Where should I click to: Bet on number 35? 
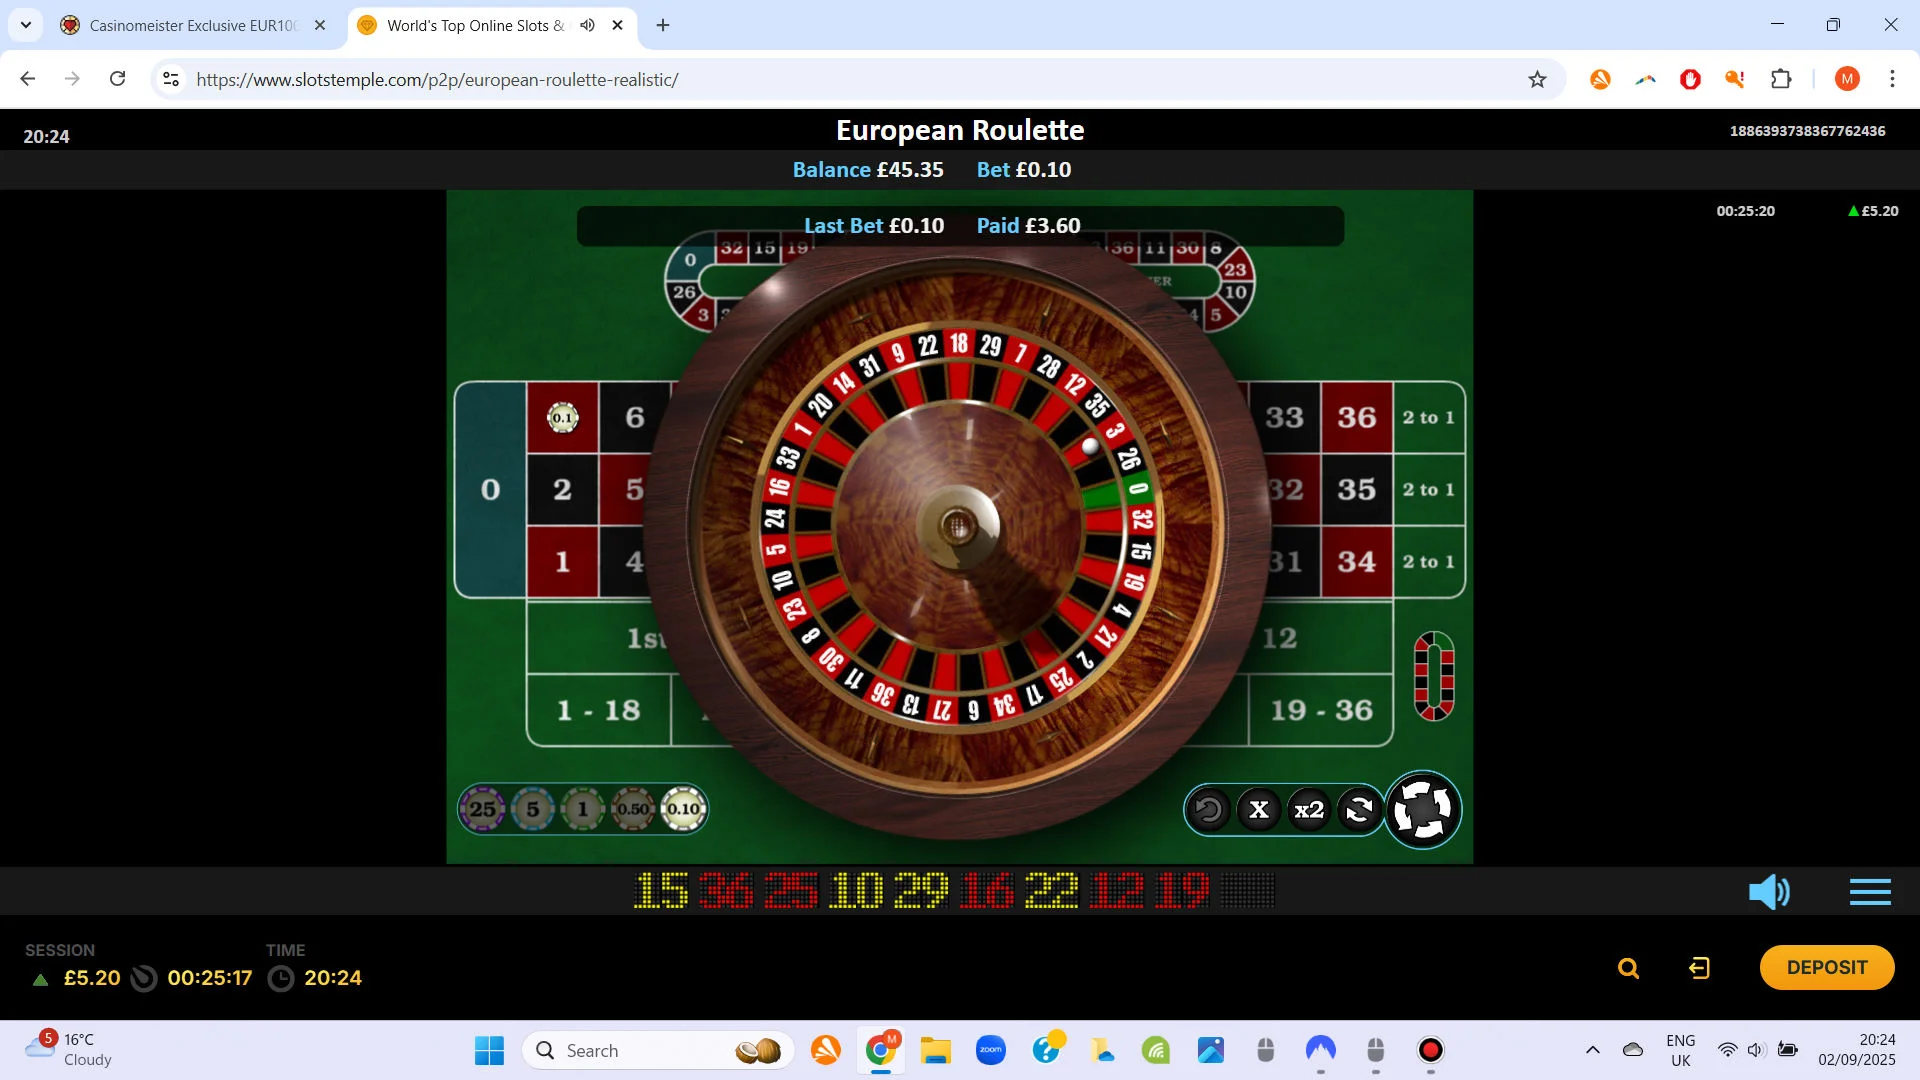1357,489
